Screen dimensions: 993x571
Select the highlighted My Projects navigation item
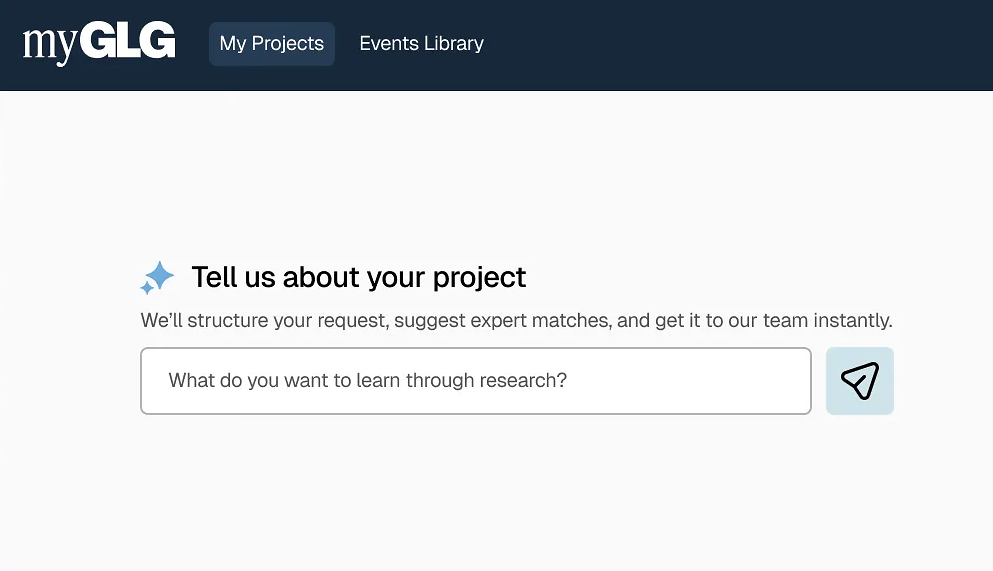click(272, 44)
